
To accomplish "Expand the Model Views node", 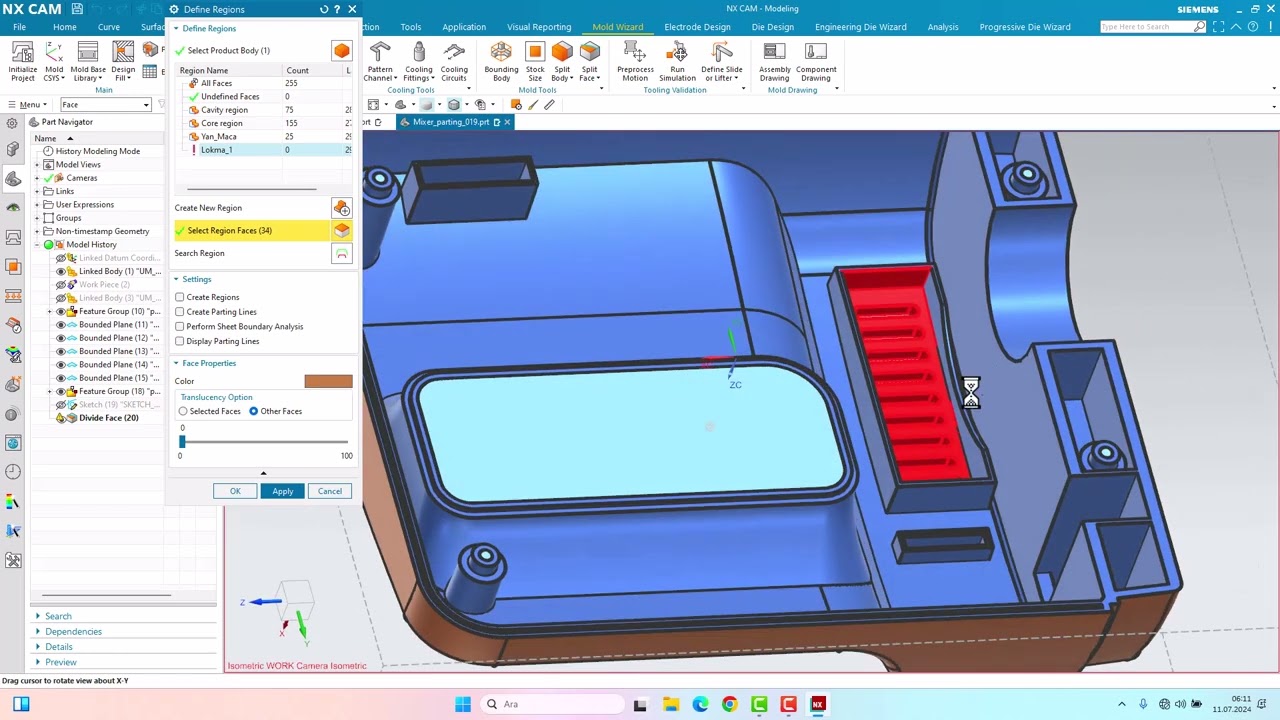I will click(x=37, y=165).
